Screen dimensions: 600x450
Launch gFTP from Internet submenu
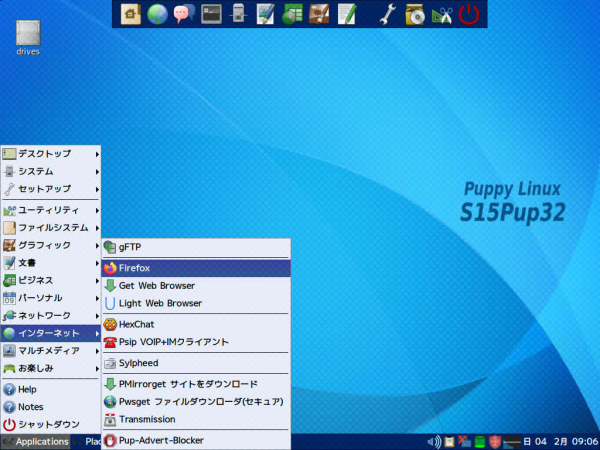(x=196, y=247)
